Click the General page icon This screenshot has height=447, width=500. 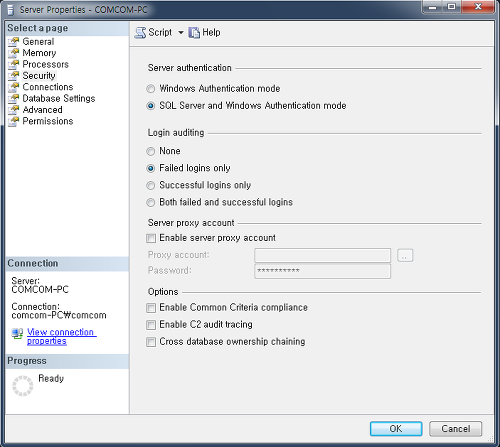[x=14, y=42]
